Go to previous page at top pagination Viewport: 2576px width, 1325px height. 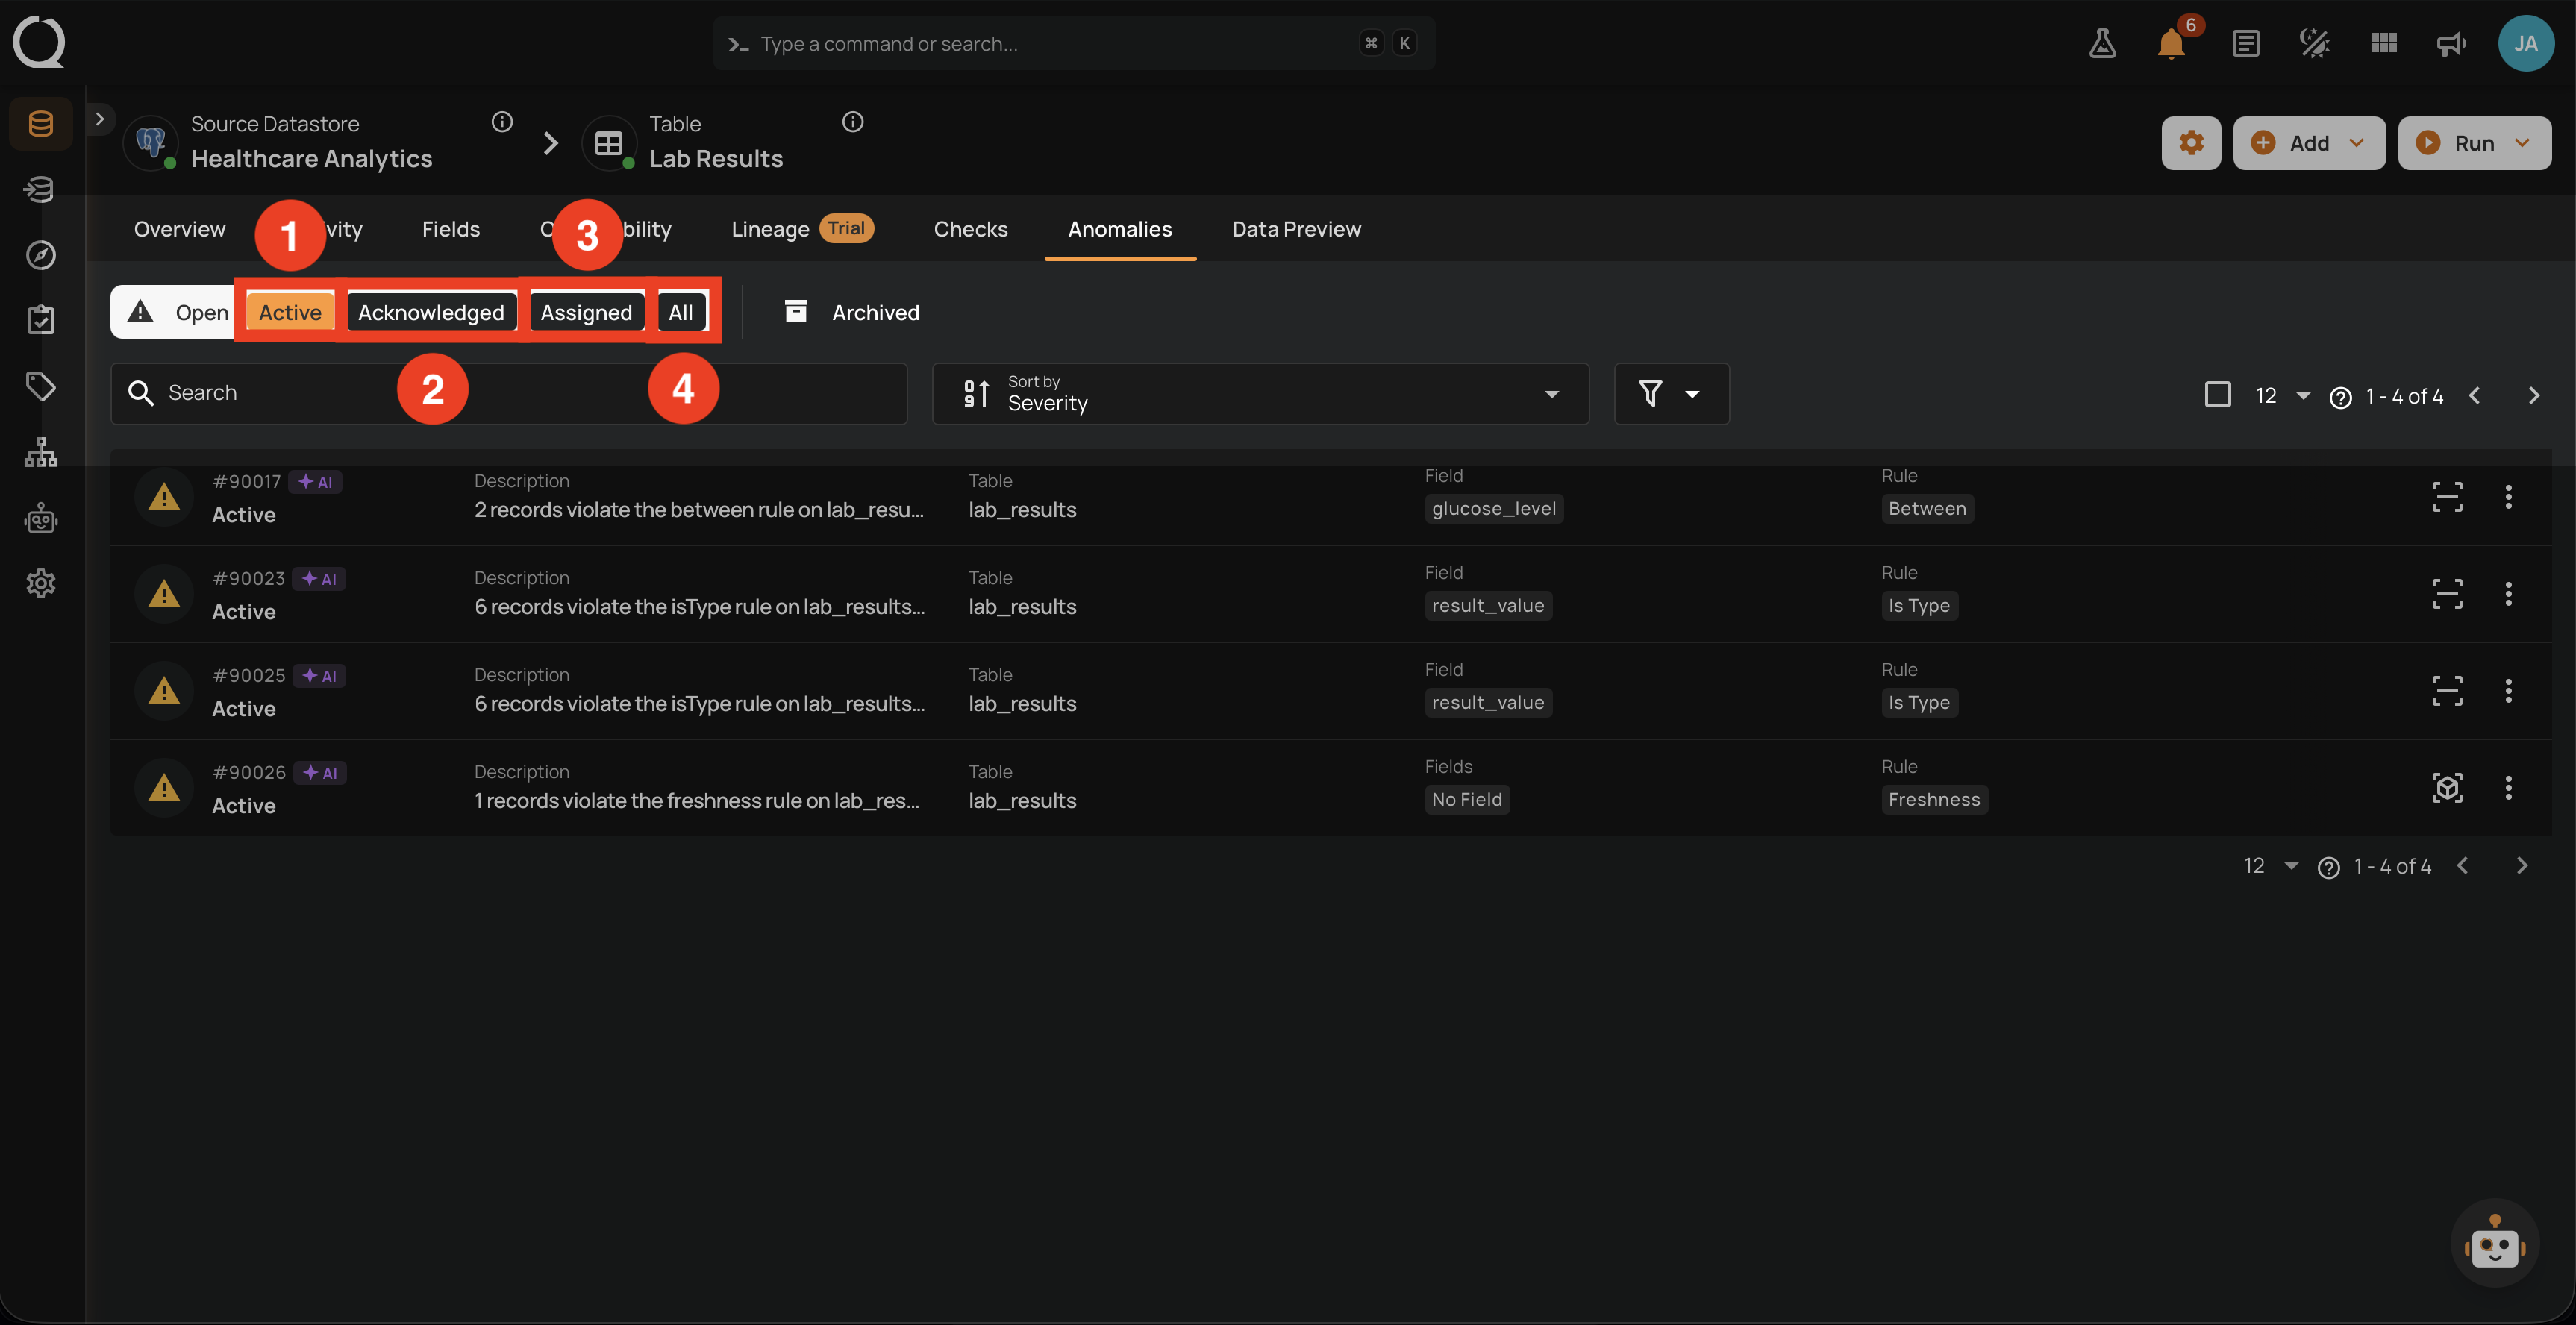[2475, 396]
